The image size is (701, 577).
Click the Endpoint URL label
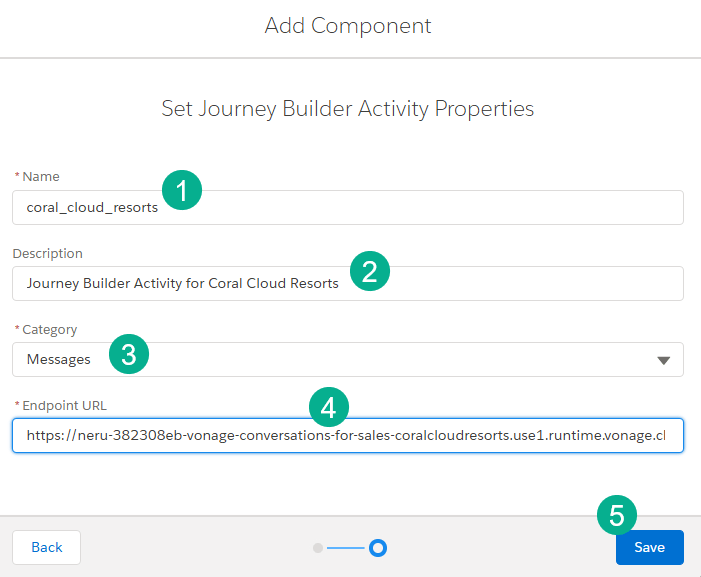coord(64,405)
